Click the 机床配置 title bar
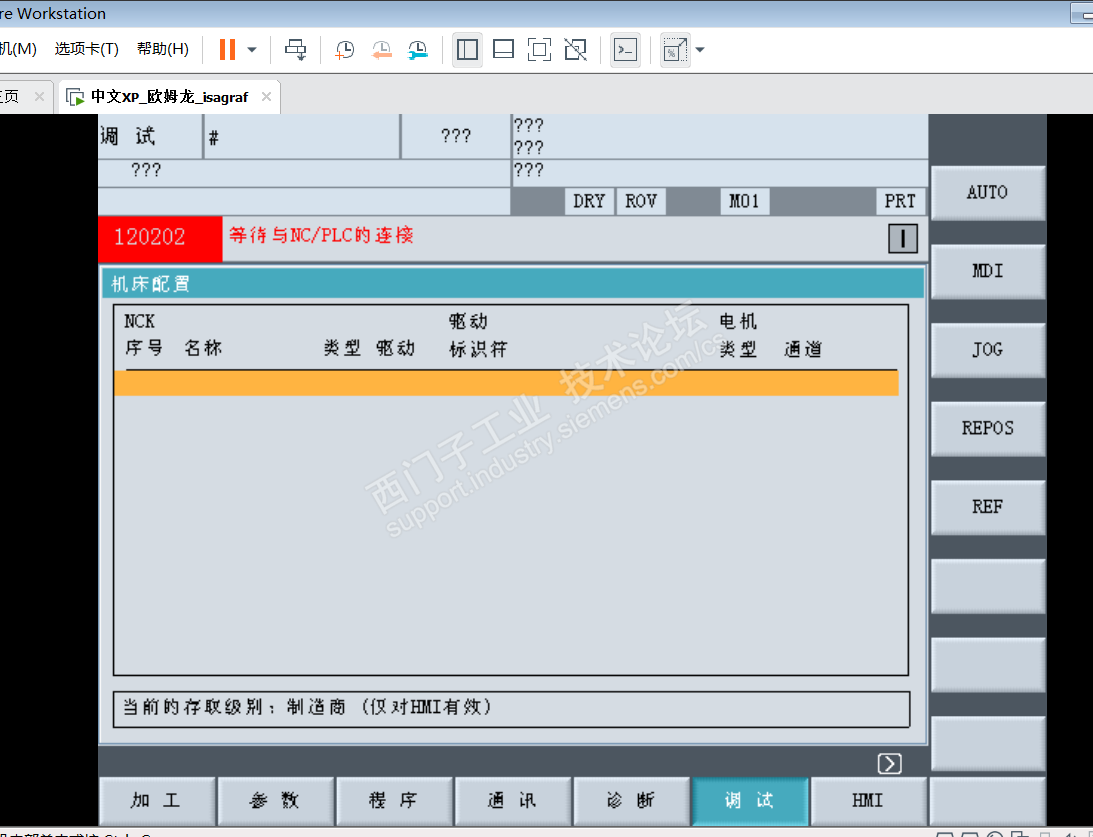Image resolution: width=1093 pixels, height=837 pixels. (513, 284)
